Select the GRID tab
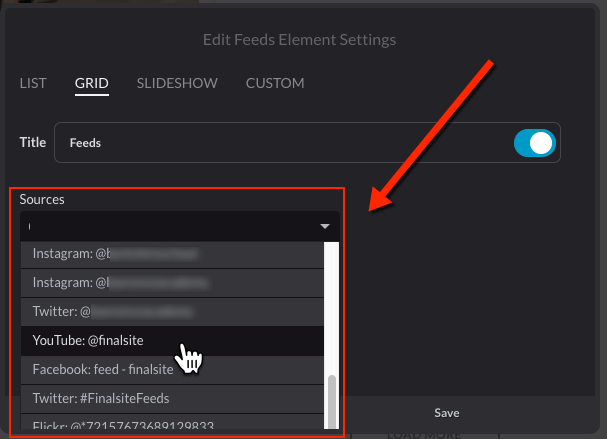This screenshot has height=439, width=607. pos(92,83)
